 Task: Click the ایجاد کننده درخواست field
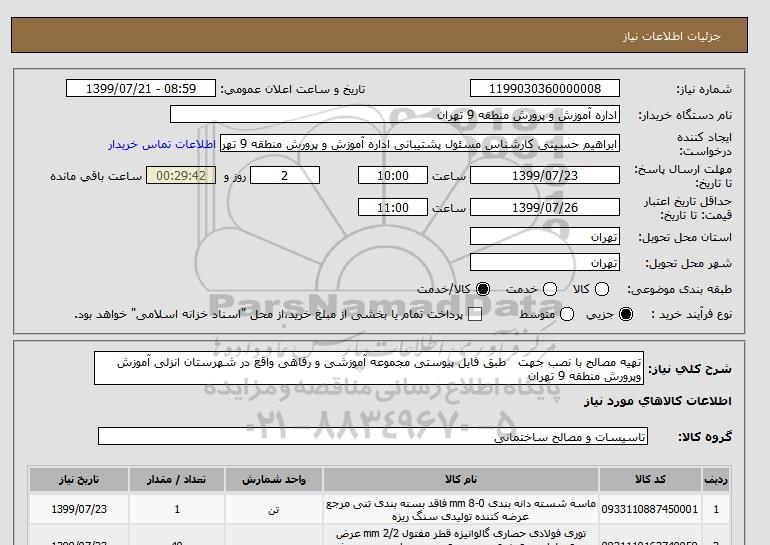(x=420, y=144)
